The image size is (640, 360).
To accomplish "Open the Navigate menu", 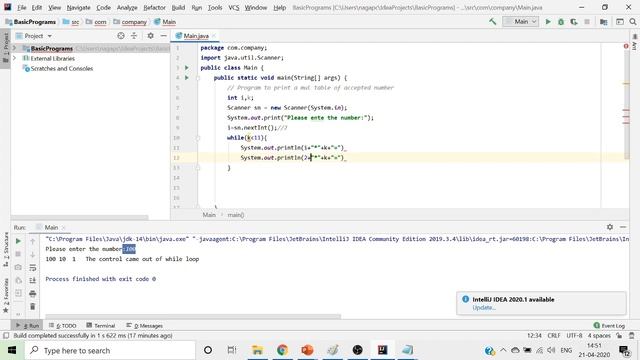I will click(78, 7).
